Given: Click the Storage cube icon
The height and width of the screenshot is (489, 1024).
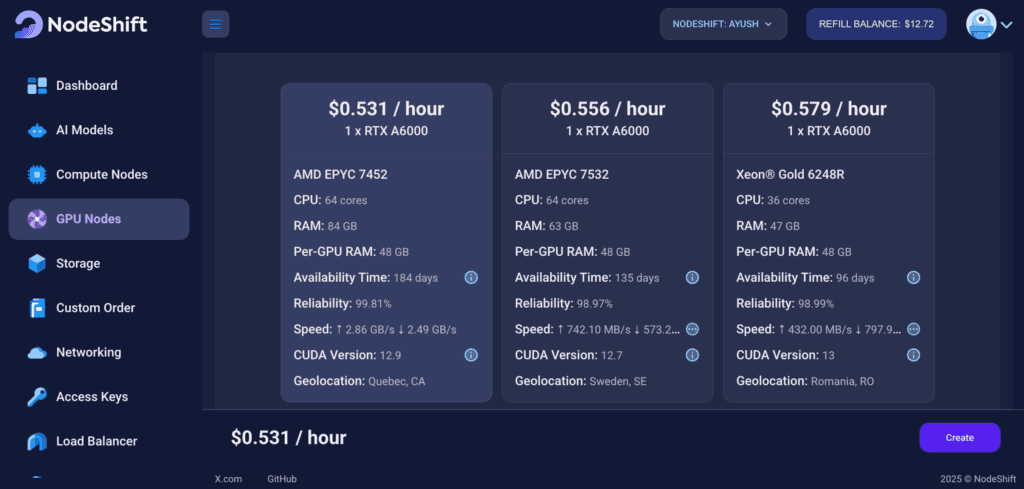Looking at the screenshot, I should coord(37,264).
